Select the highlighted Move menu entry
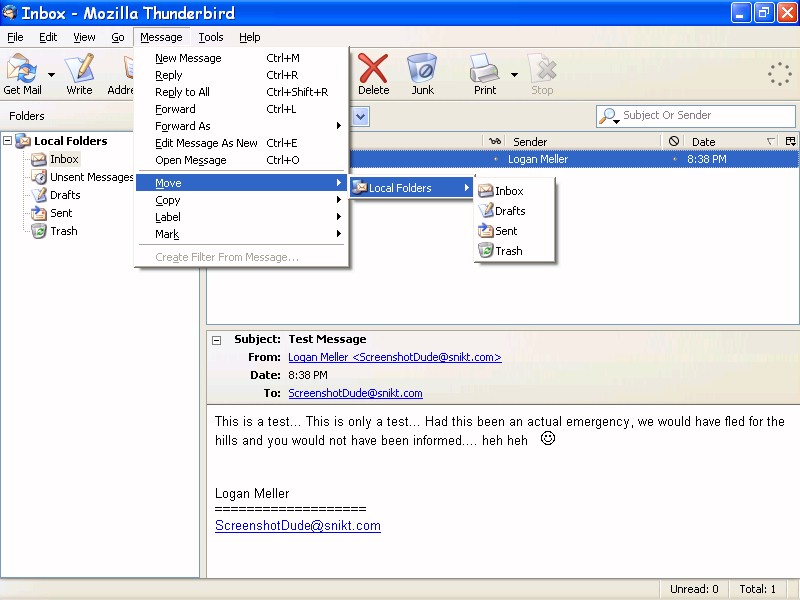Image resolution: width=800 pixels, height=600 pixels. click(x=241, y=183)
